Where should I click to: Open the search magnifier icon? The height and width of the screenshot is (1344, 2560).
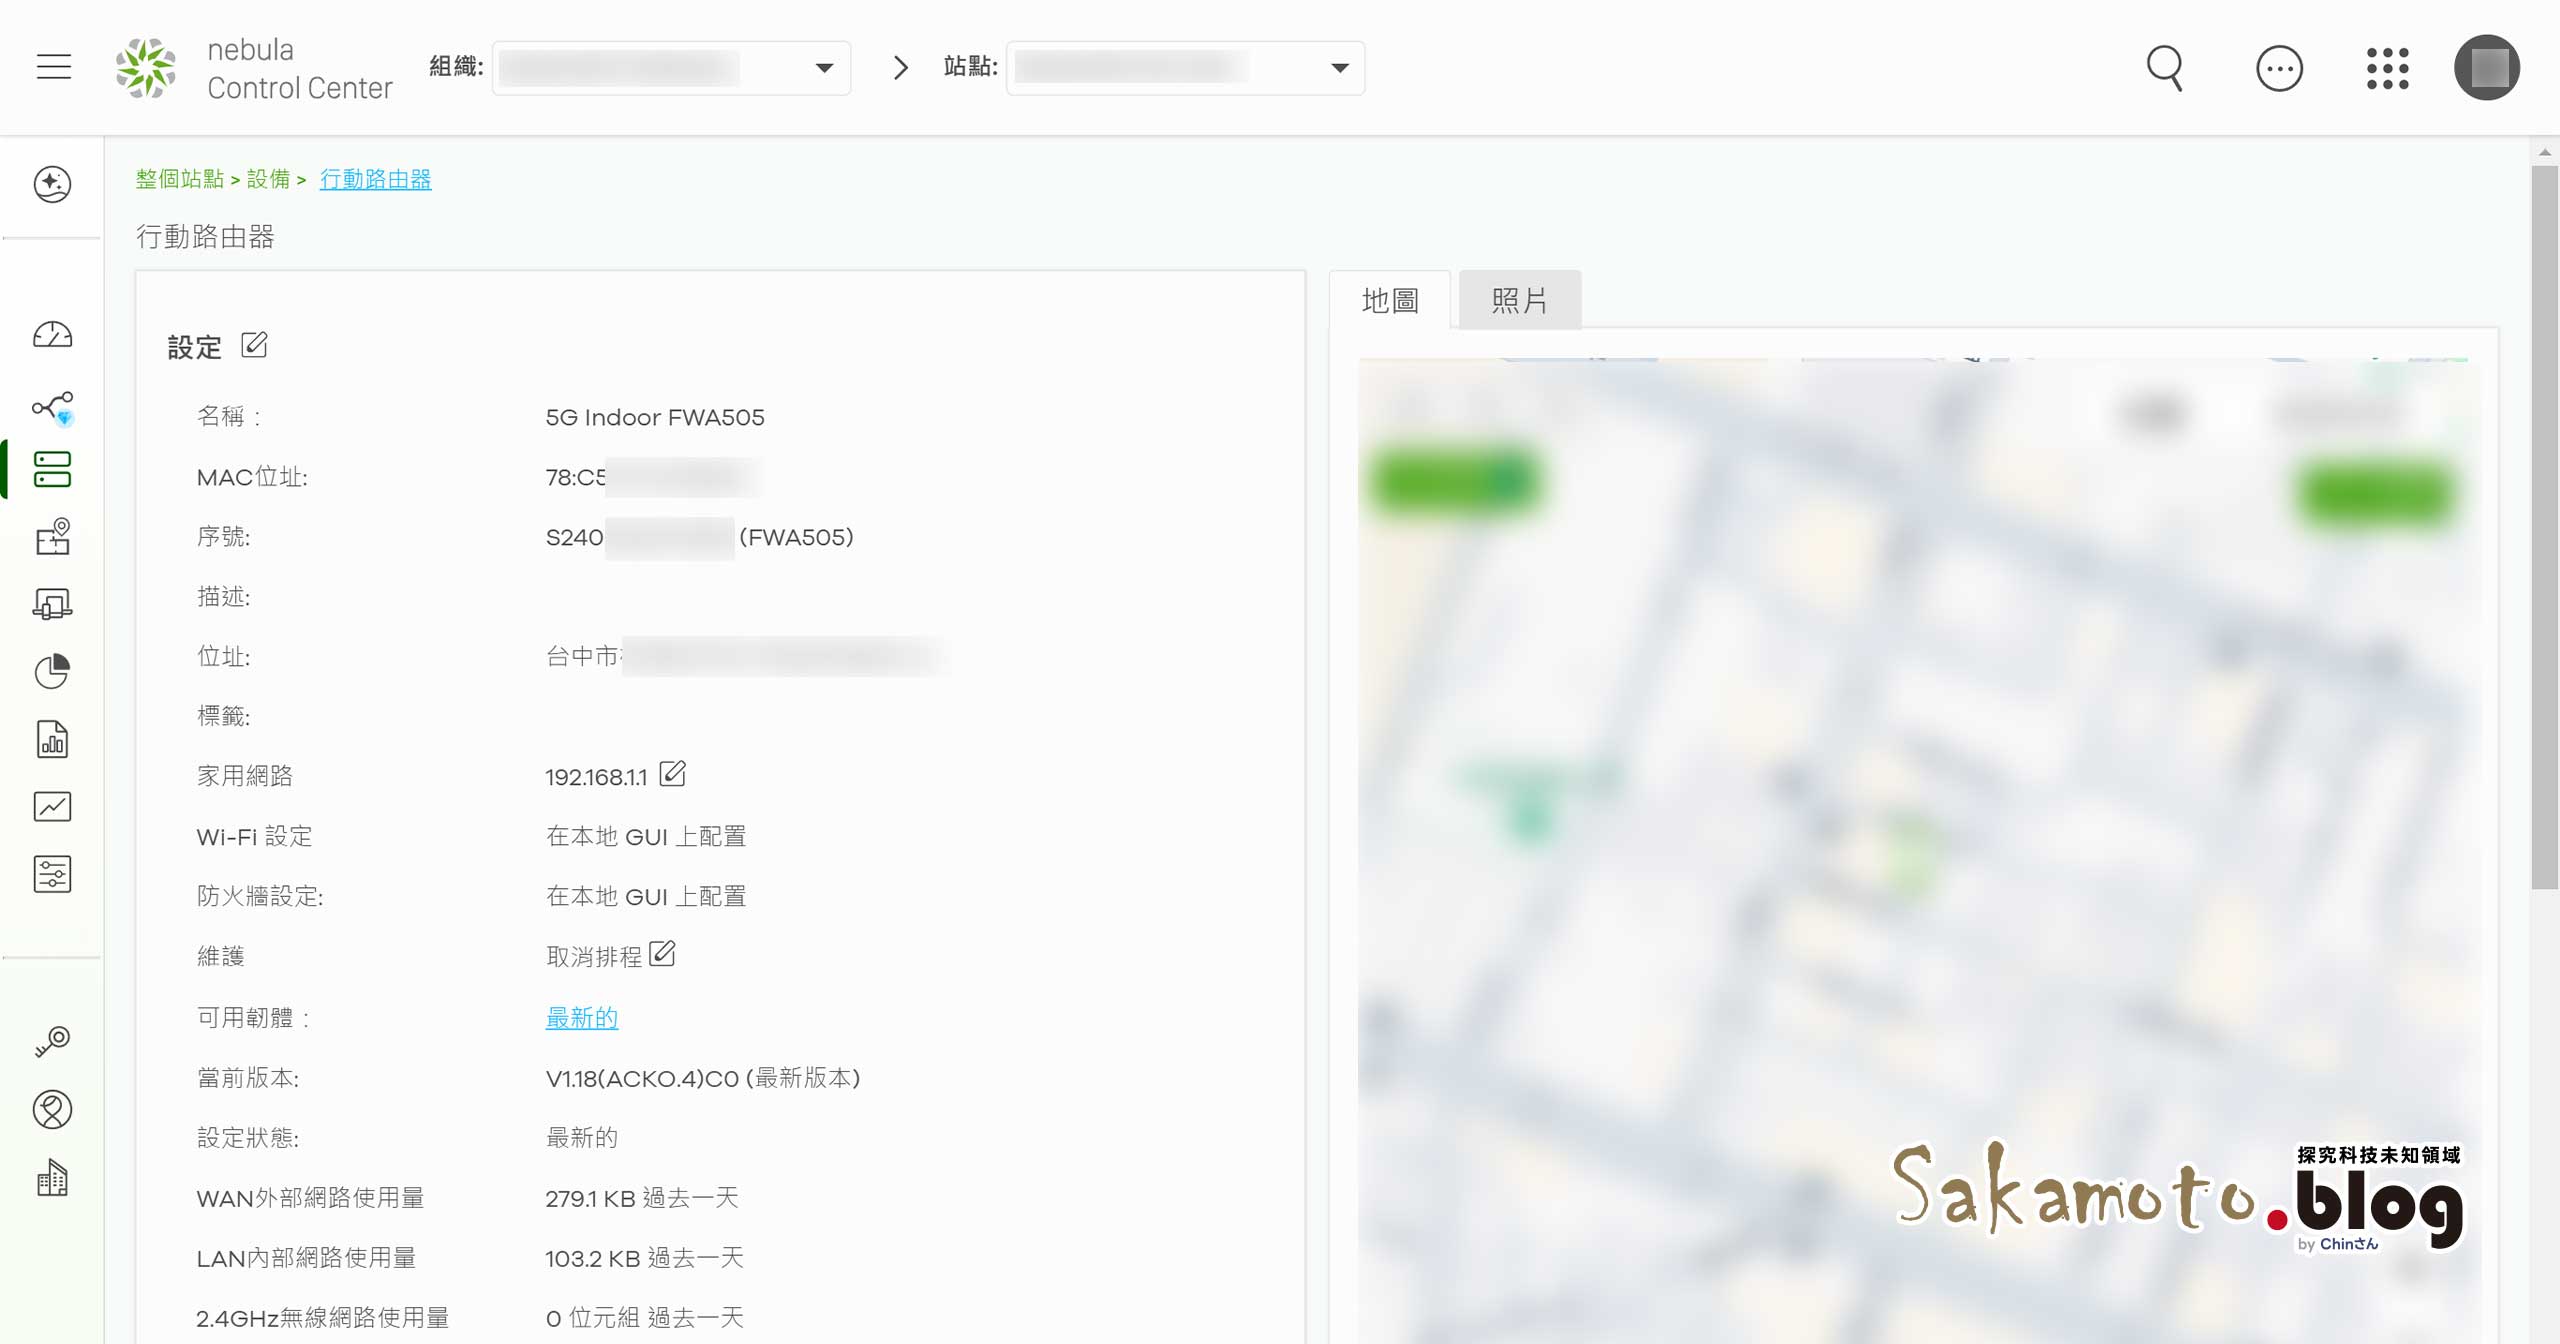2165,68
